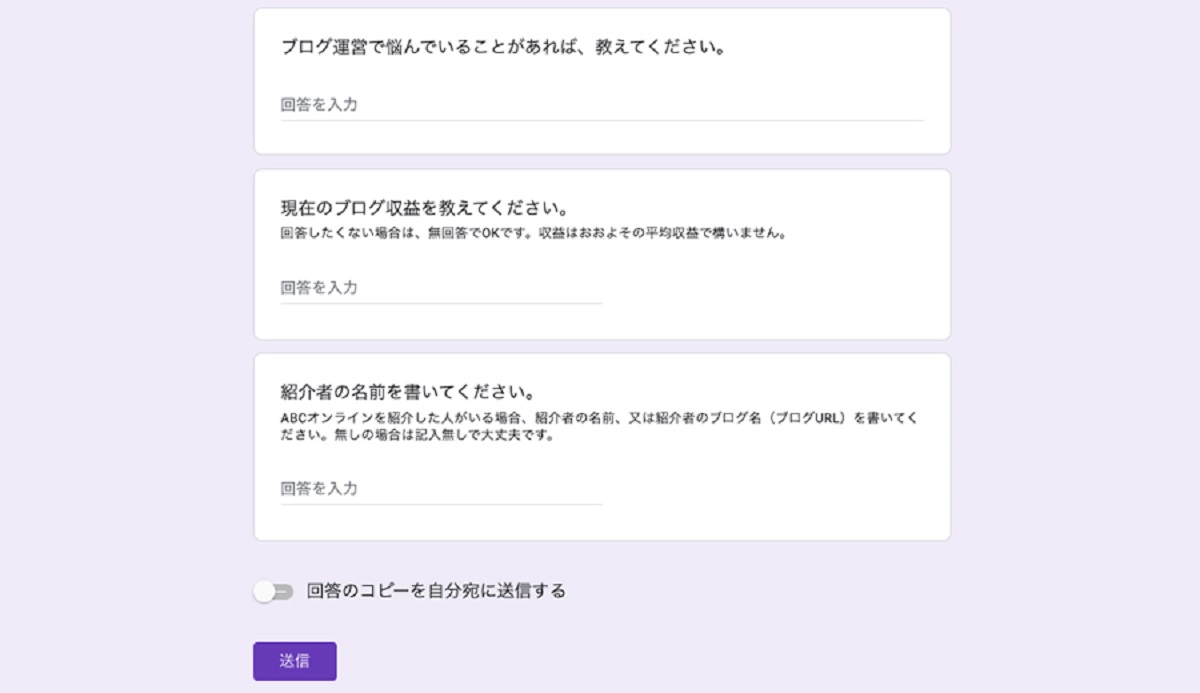Image resolution: width=1200 pixels, height=693 pixels.
Task: Click the heading 現在のブログ収益を教えてください。
Action: pos(425,210)
